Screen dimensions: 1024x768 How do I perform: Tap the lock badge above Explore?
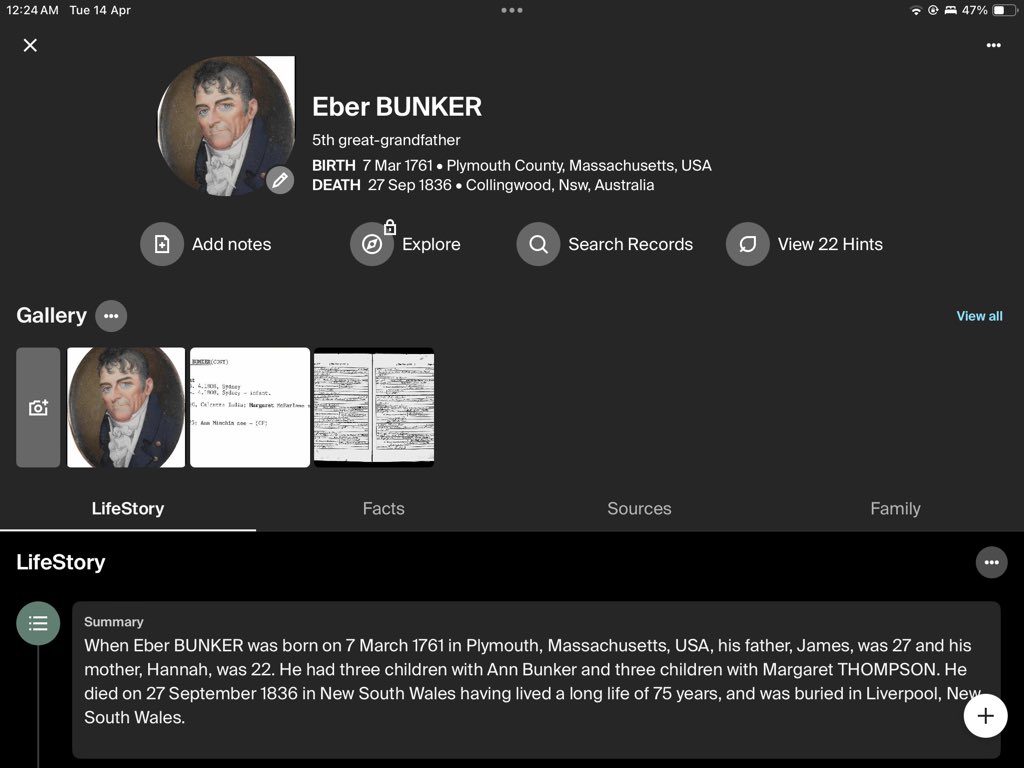tap(390, 227)
